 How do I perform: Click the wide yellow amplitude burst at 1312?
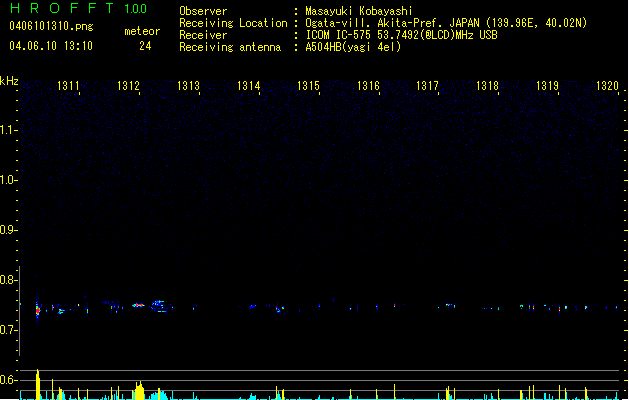click(139, 391)
